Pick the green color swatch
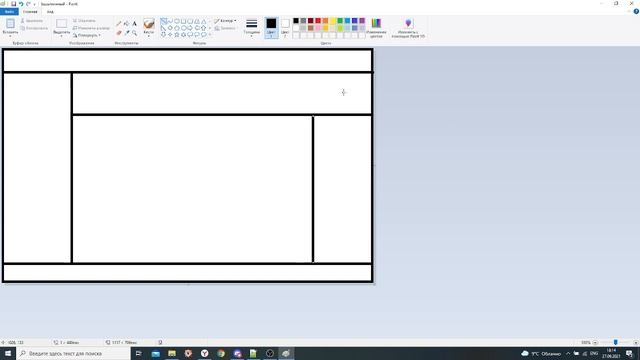640x360 pixels. point(340,21)
